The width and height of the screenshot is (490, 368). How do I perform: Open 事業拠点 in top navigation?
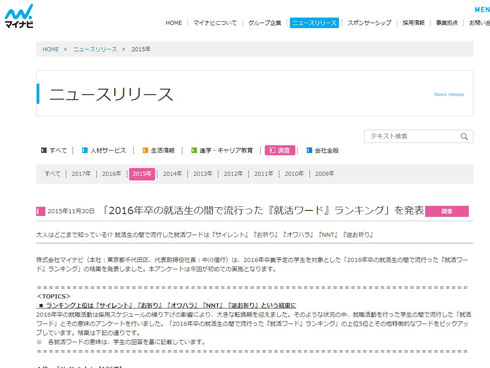pos(447,23)
